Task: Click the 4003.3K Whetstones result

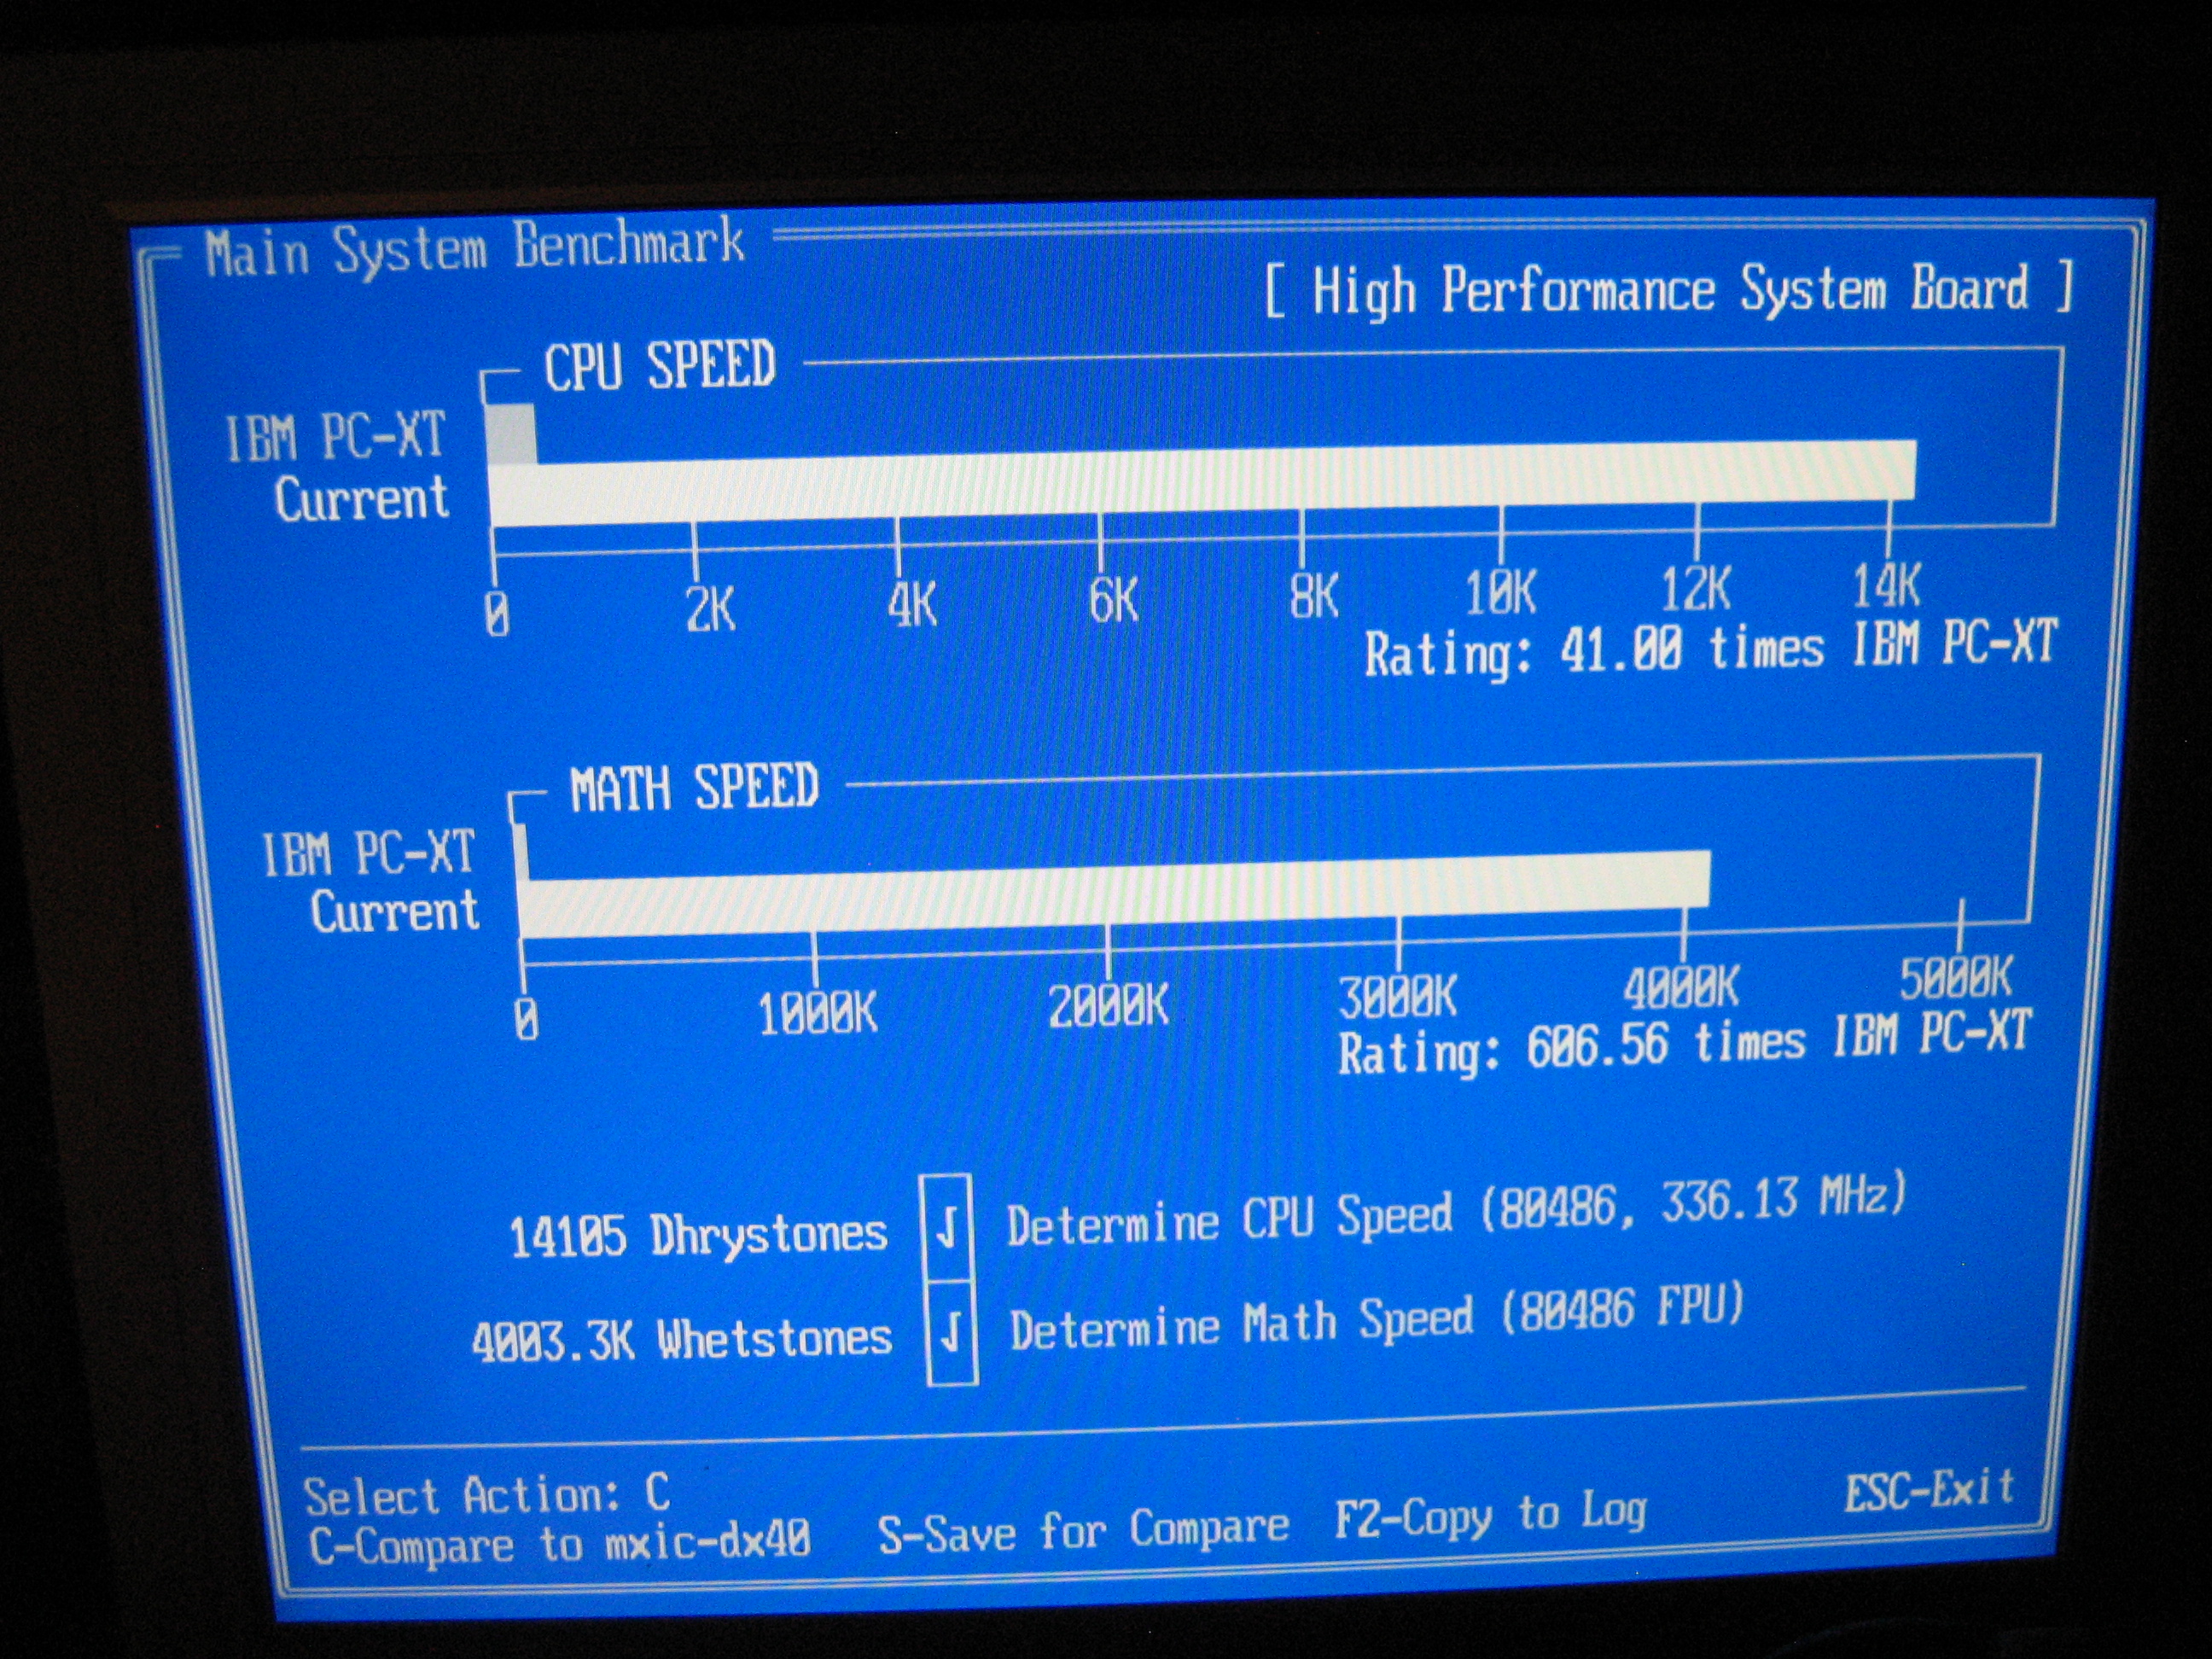Action: [681, 1339]
